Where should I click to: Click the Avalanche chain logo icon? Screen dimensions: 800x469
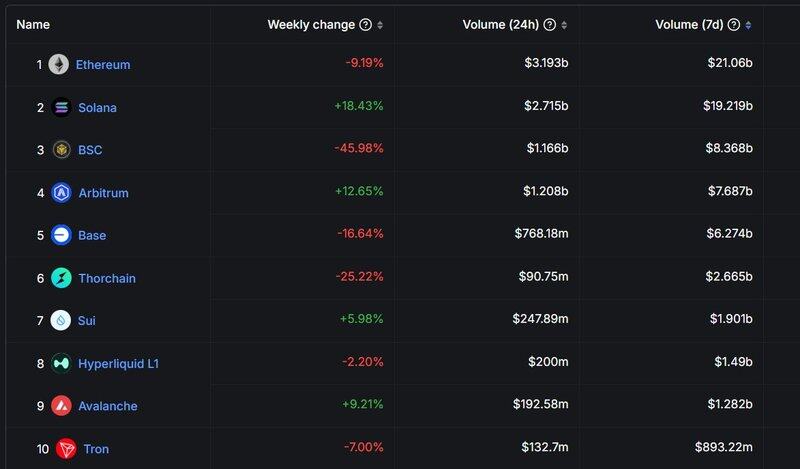click(62, 406)
